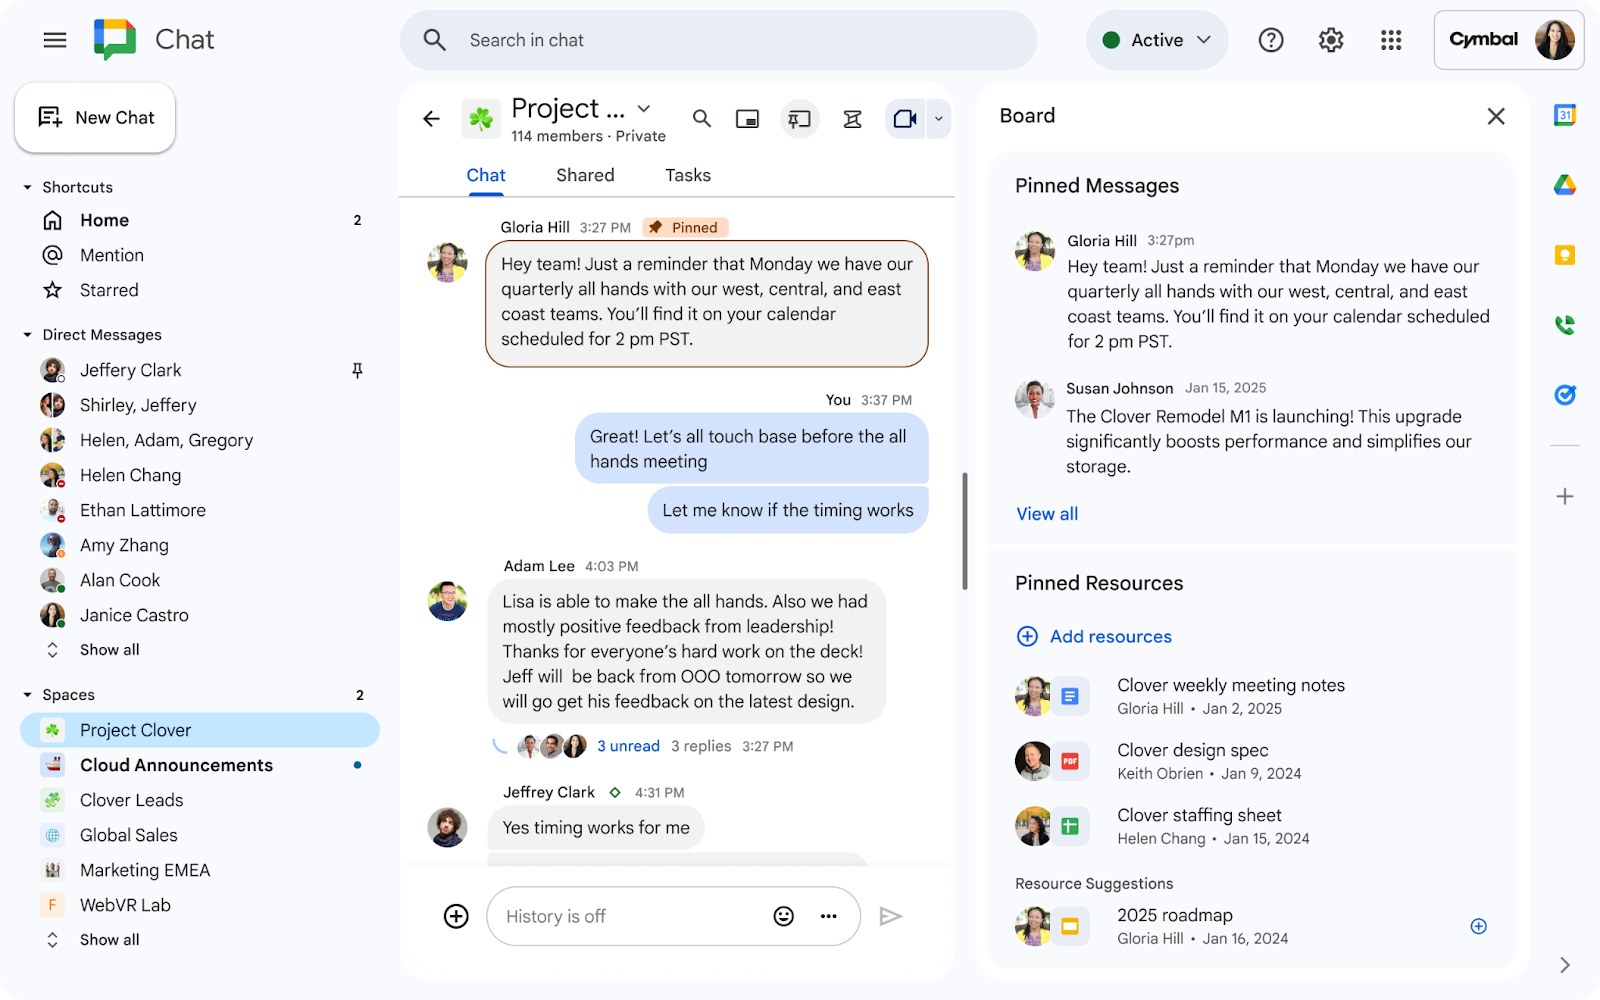
Task: Search within the Project Clover space
Action: tap(701, 118)
